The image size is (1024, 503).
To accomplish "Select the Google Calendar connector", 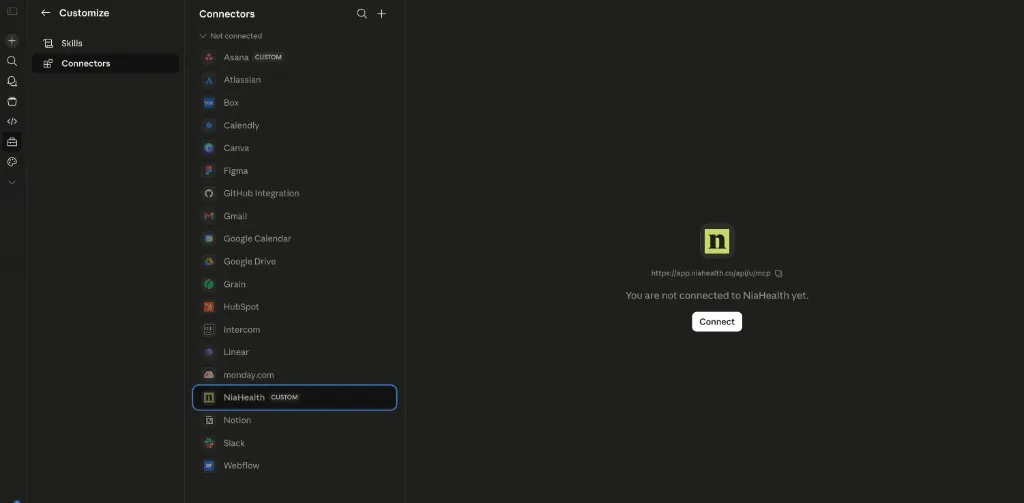I will [x=295, y=238].
